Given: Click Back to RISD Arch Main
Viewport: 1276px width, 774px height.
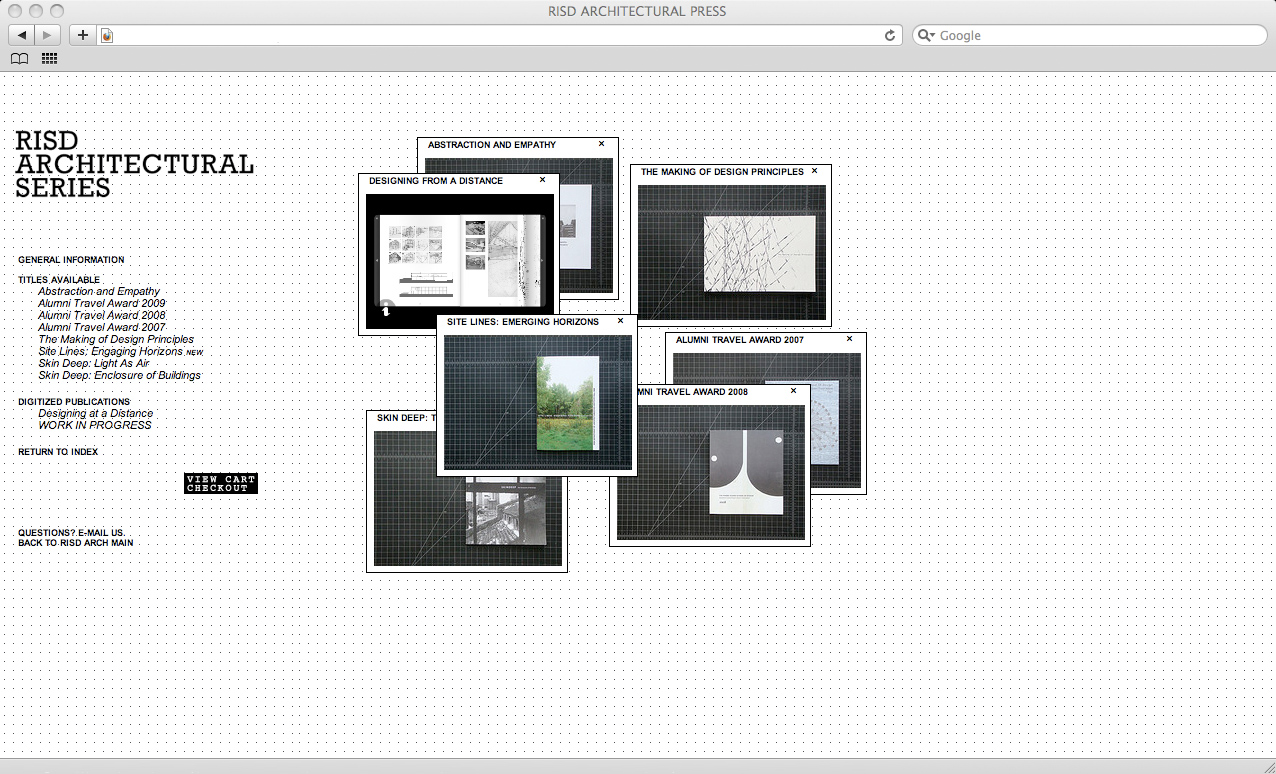Looking at the screenshot, I should pos(75,543).
